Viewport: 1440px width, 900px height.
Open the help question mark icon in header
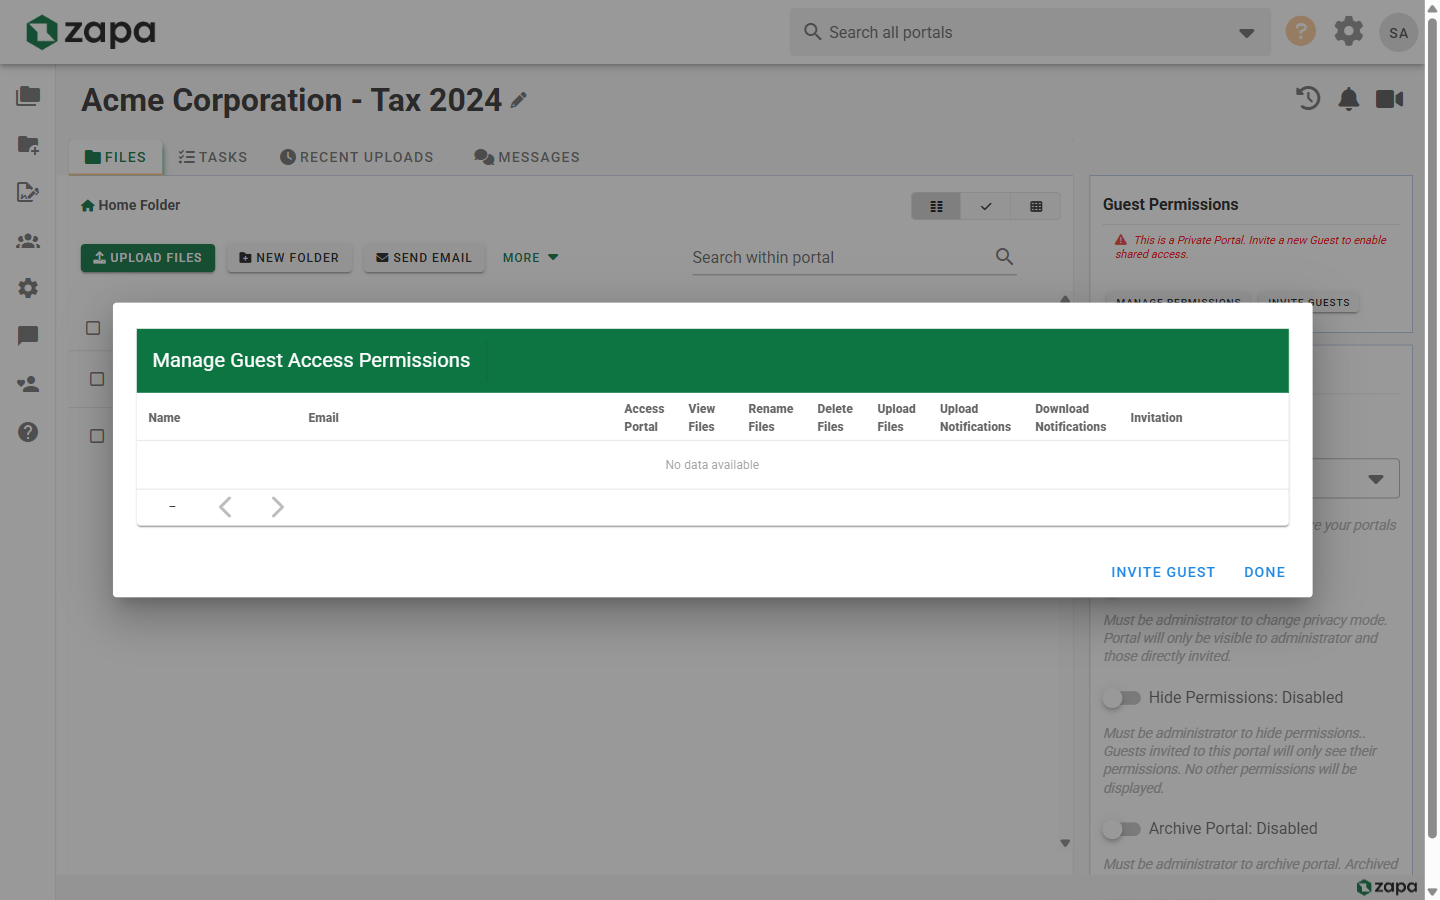pos(1300,31)
